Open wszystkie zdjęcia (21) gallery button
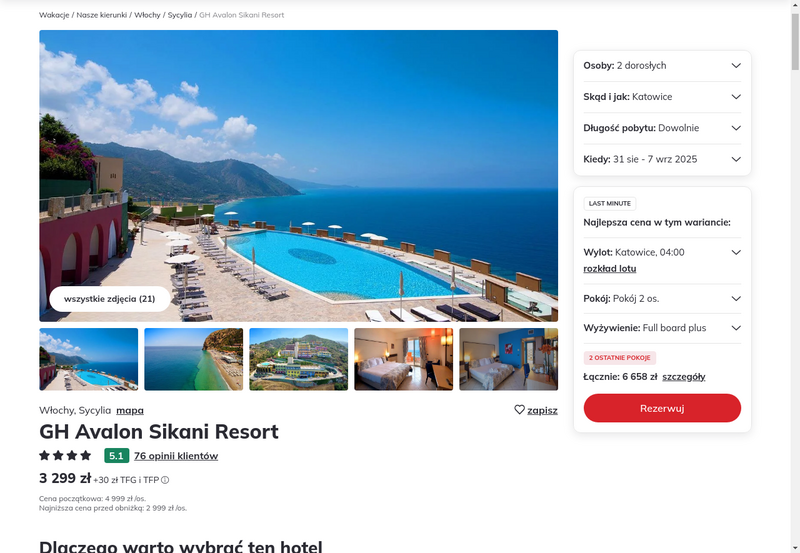Screen dimensions: 800x553 point(110,299)
